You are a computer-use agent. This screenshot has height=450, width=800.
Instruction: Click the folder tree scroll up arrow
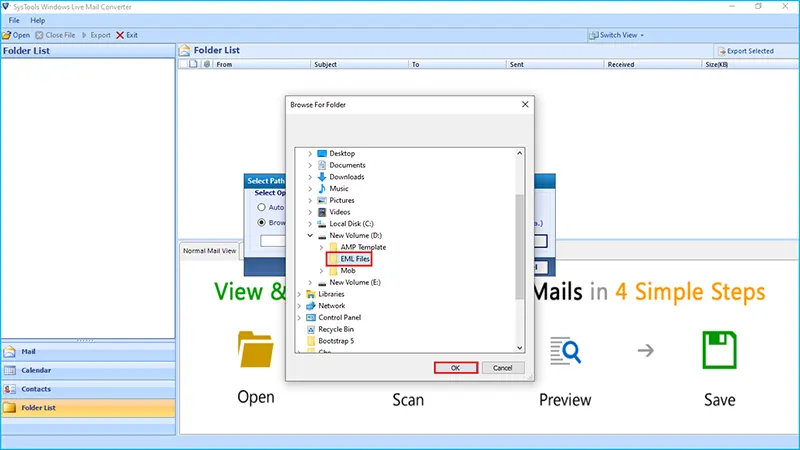[x=519, y=153]
